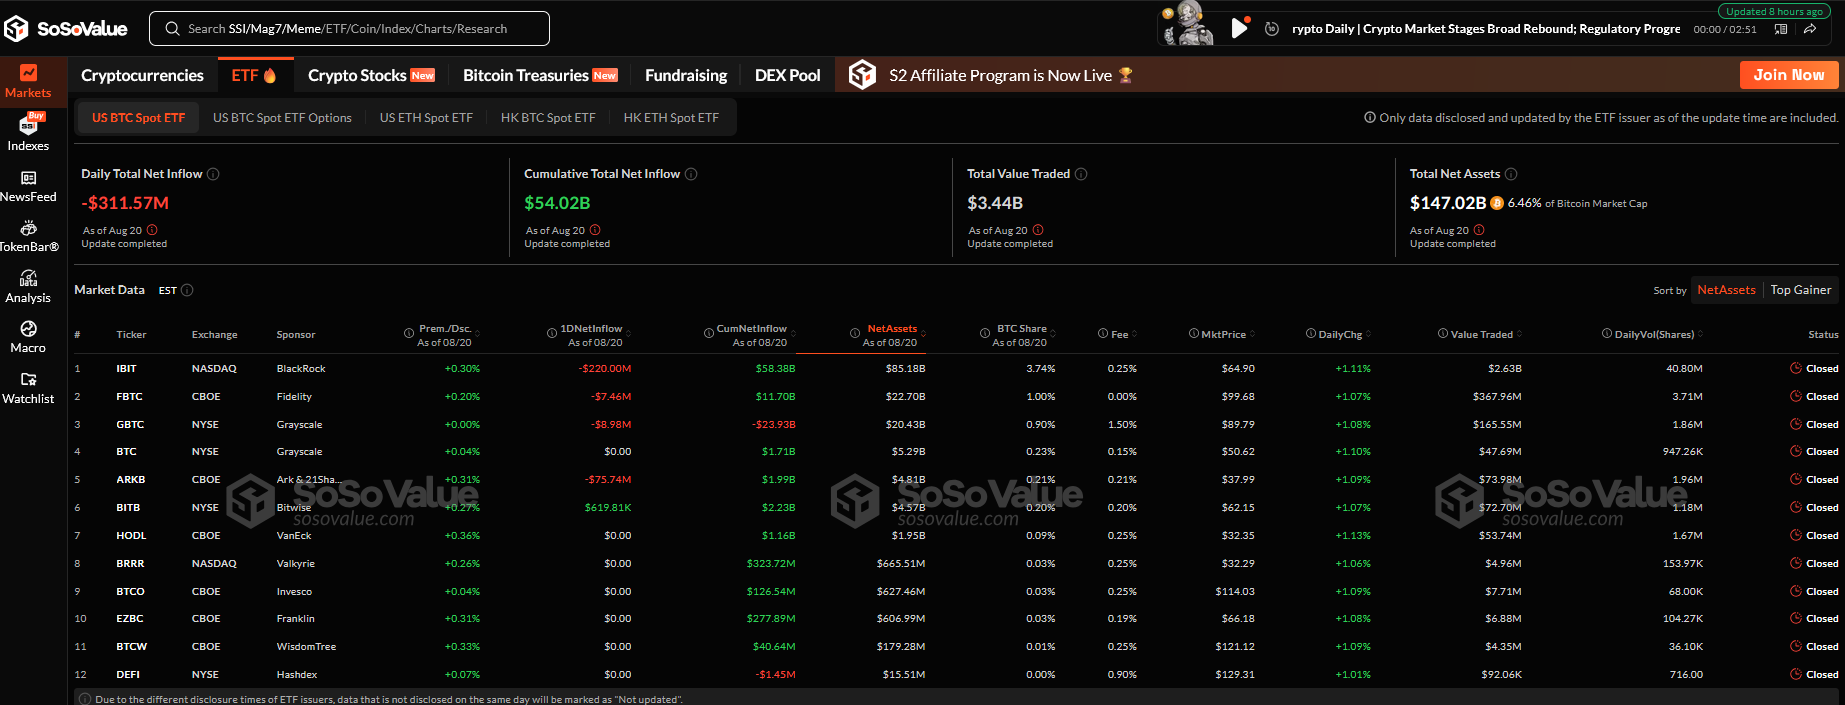
Task: Show Fee column info icon
Action: tap(1103, 334)
